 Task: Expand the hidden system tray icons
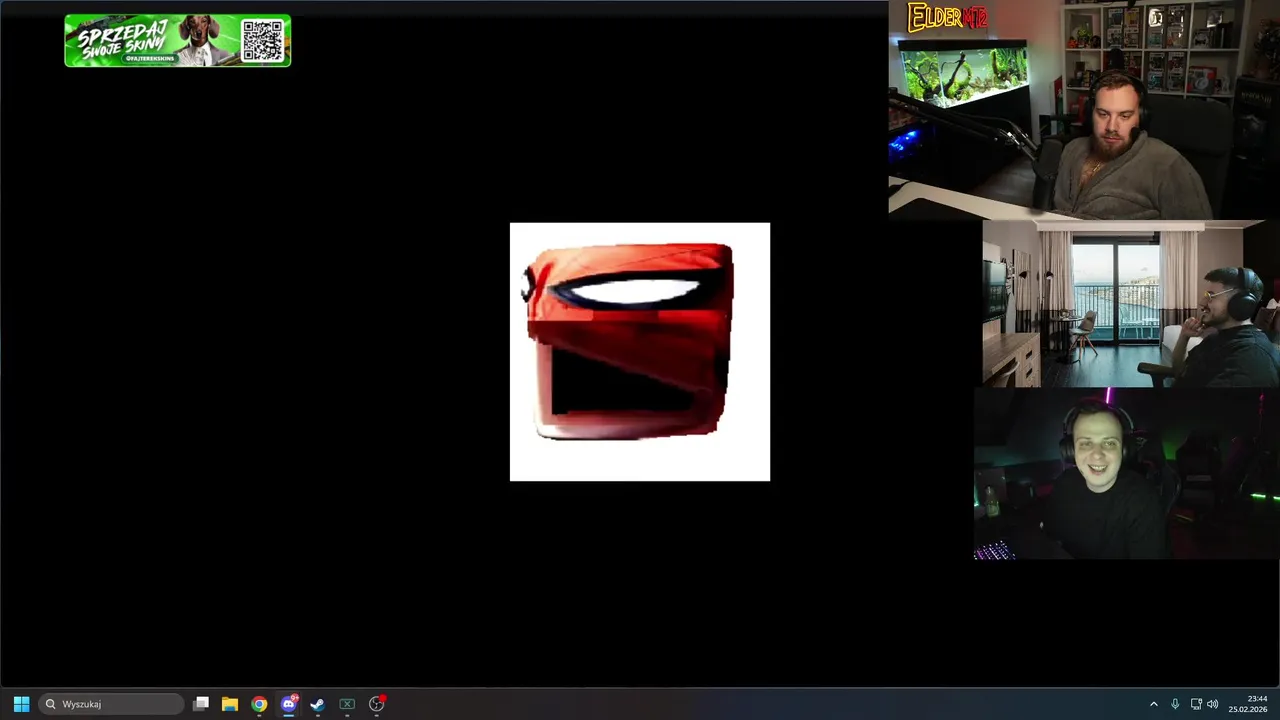[x=1153, y=704]
